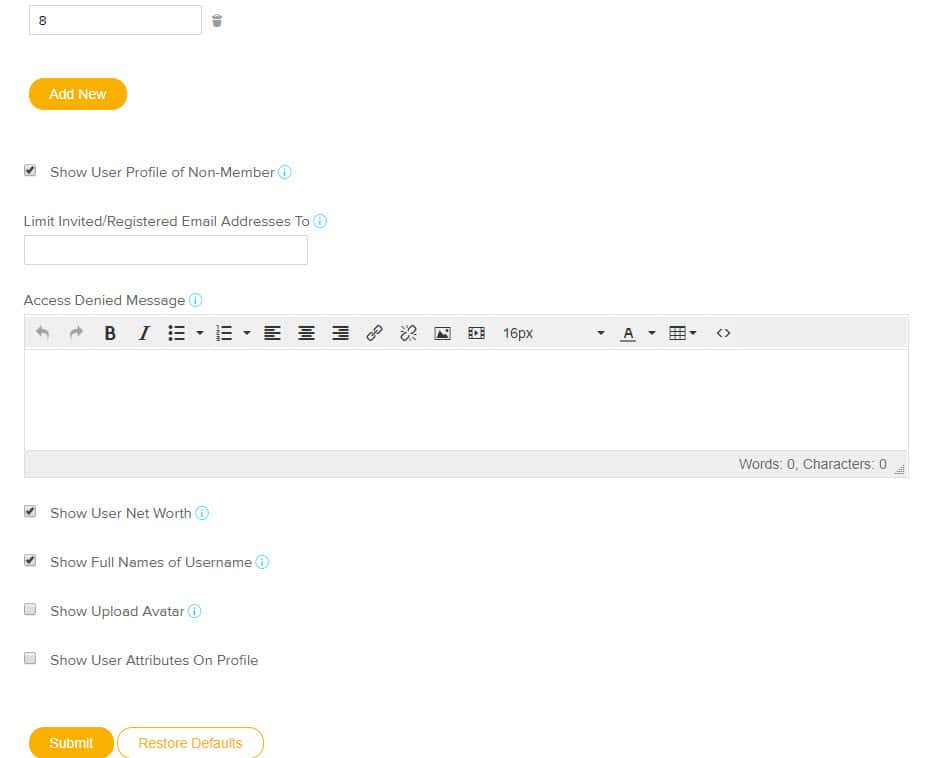Insert a numbered list
939x758 pixels.
pyautogui.click(x=224, y=333)
